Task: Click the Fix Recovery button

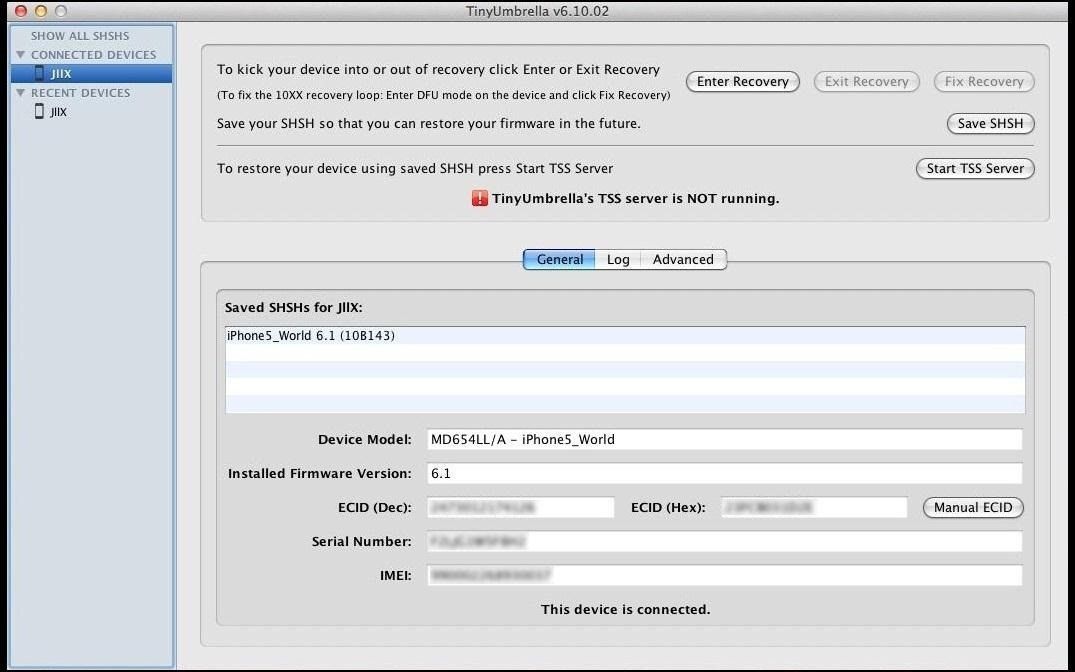Action: point(983,81)
